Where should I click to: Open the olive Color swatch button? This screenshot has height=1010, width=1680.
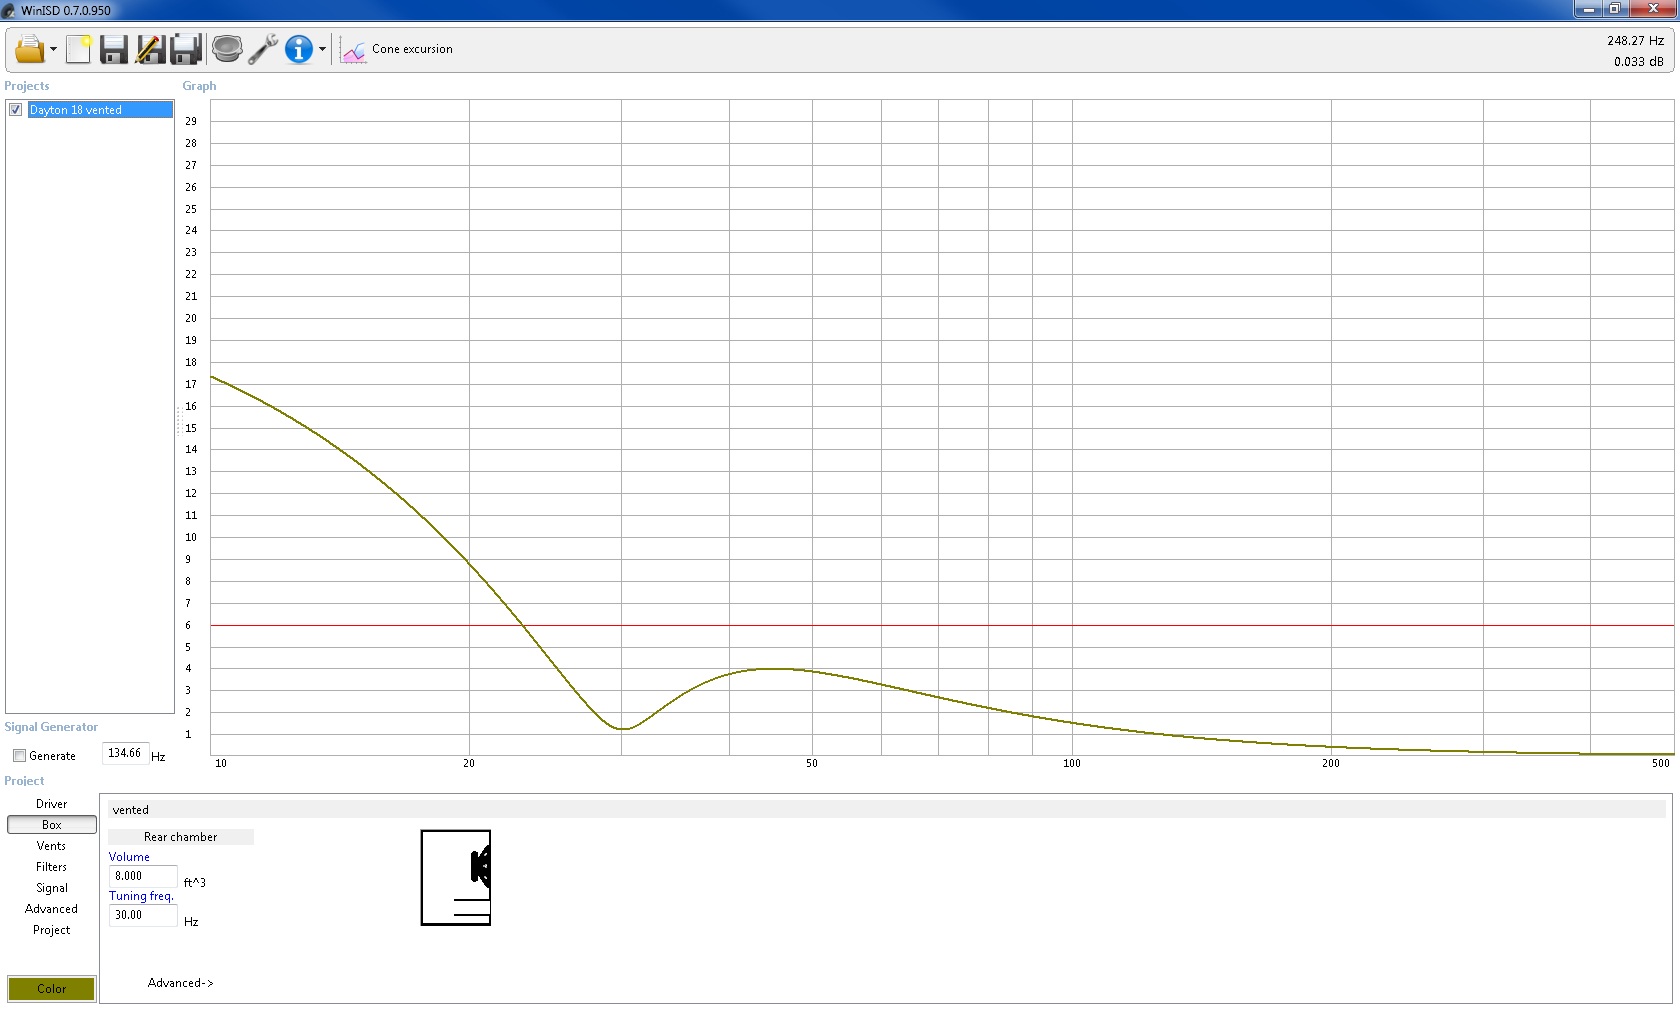point(52,989)
